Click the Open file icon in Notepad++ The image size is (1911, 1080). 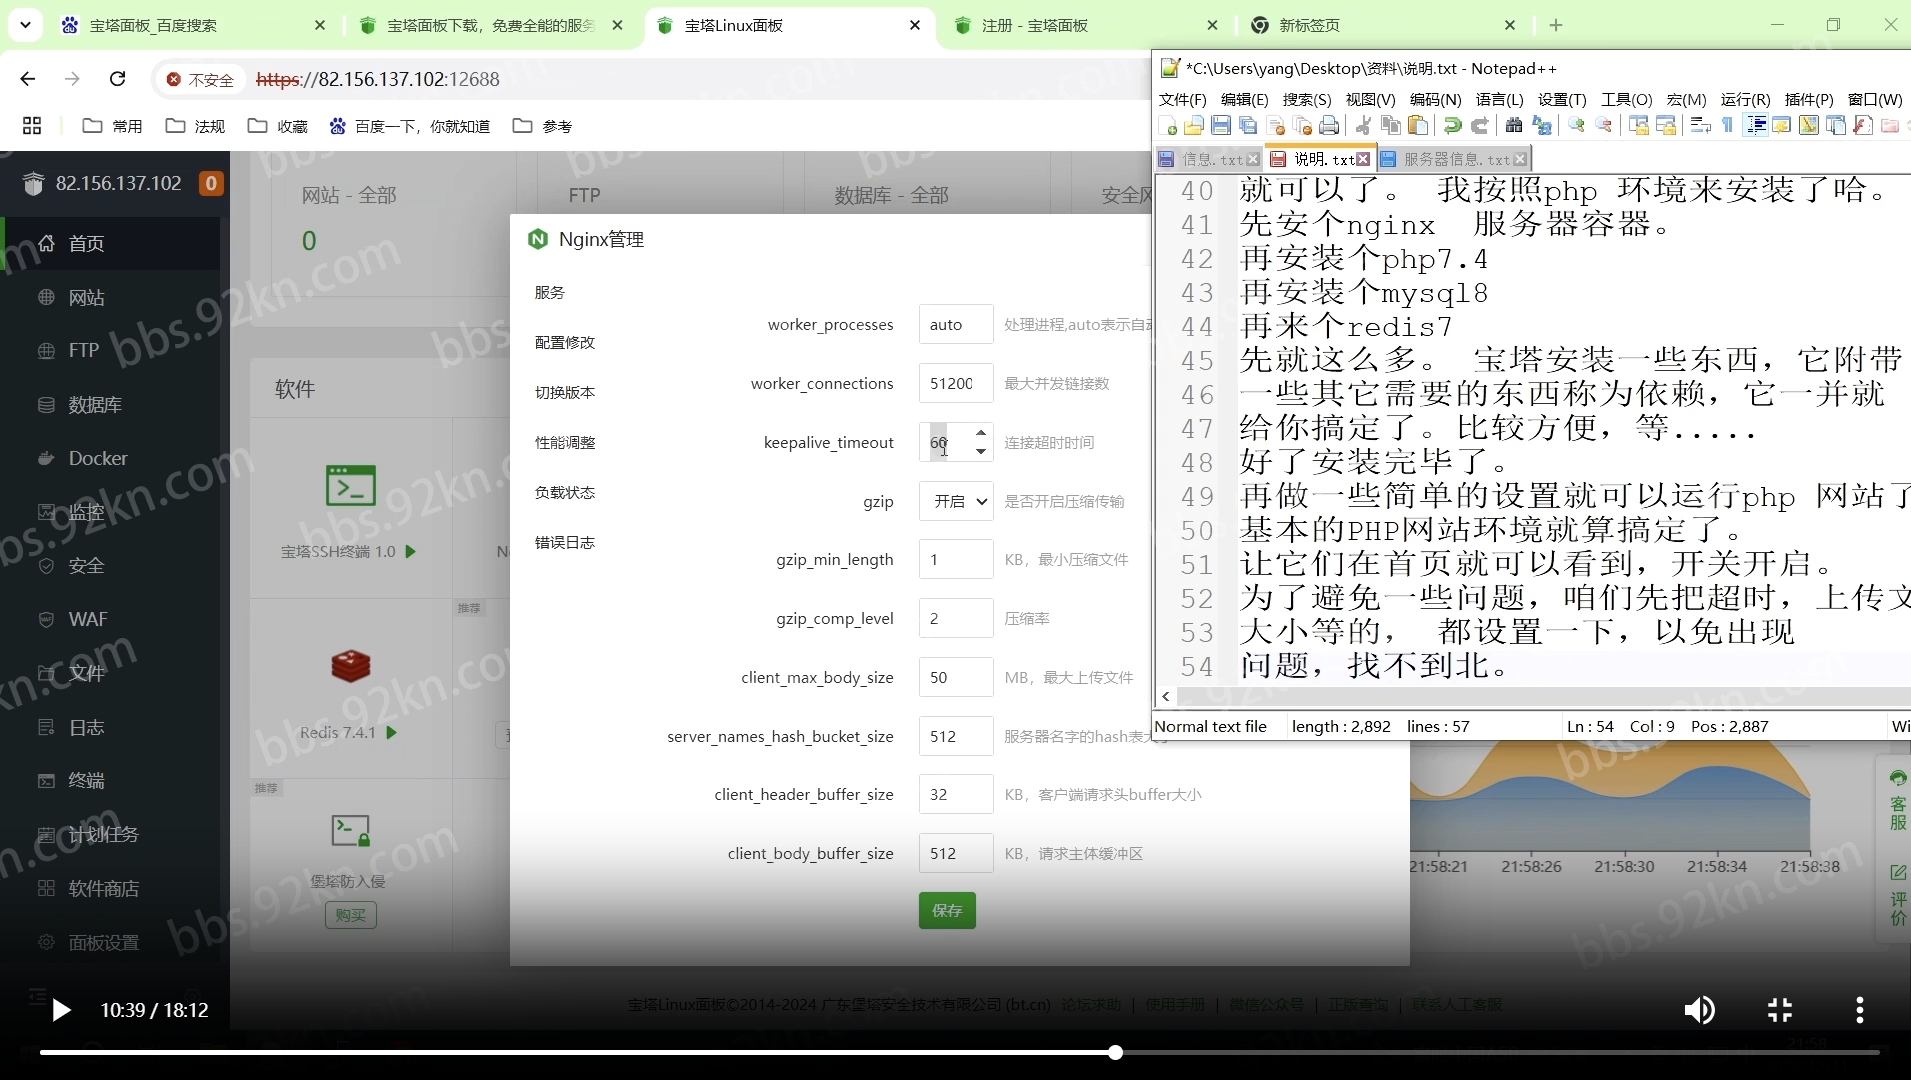(x=1194, y=125)
